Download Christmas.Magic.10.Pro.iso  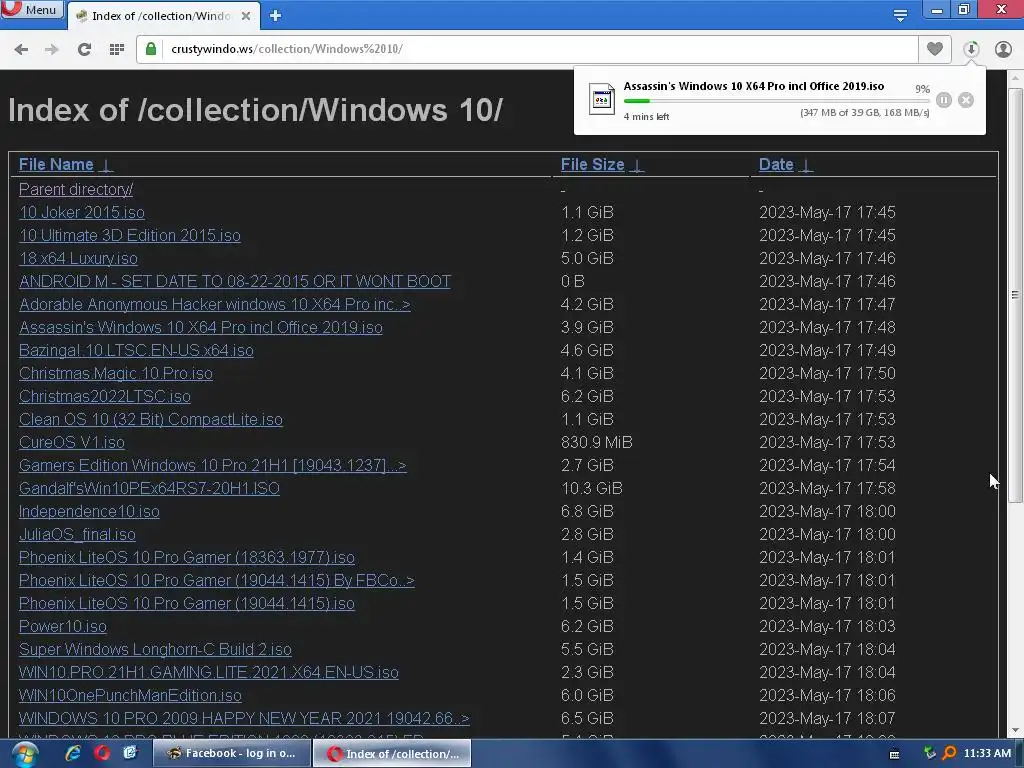pyautogui.click(x=116, y=373)
